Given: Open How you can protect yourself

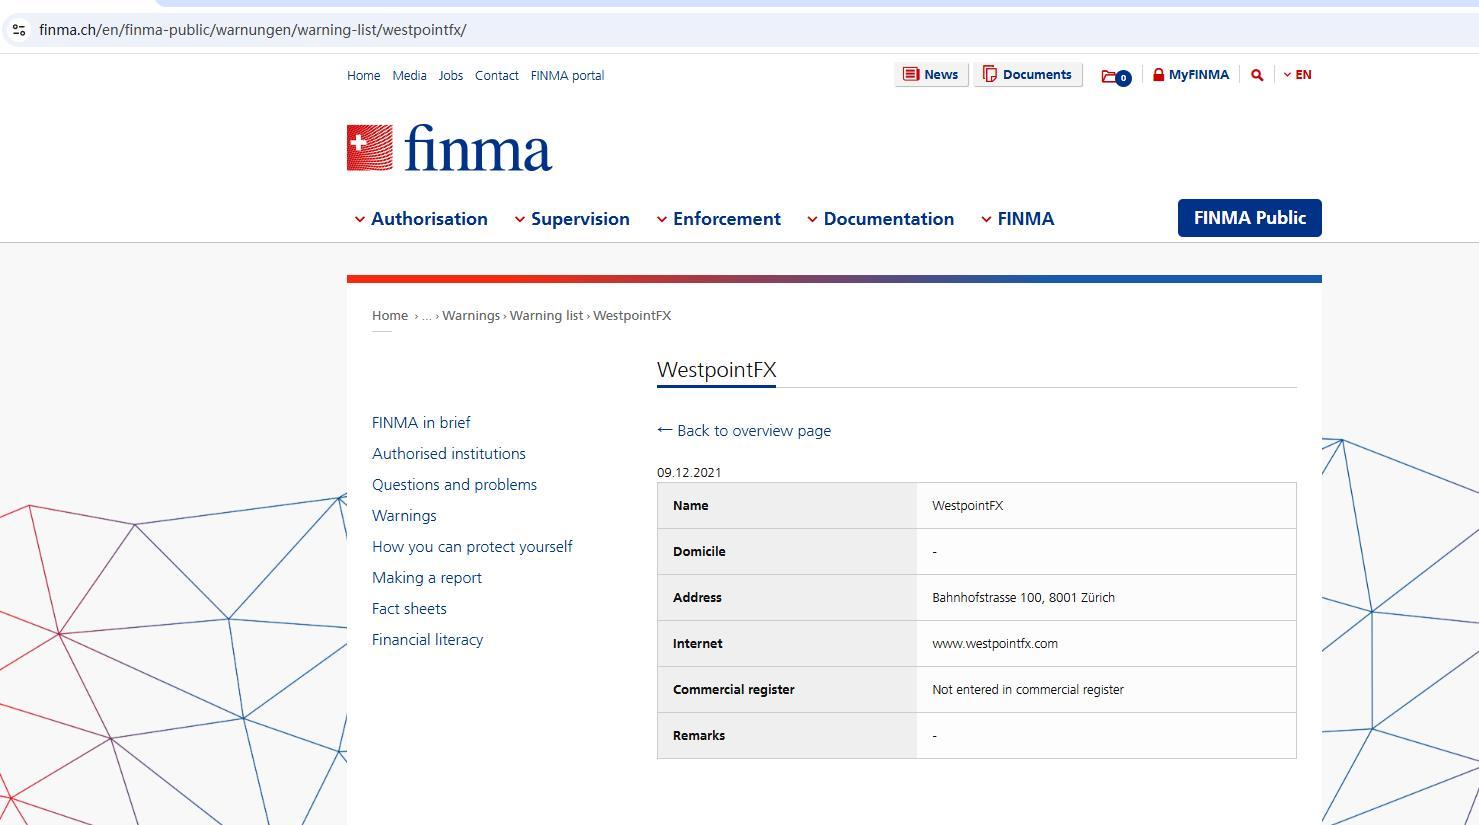Looking at the screenshot, I should click(x=472, y=547).
